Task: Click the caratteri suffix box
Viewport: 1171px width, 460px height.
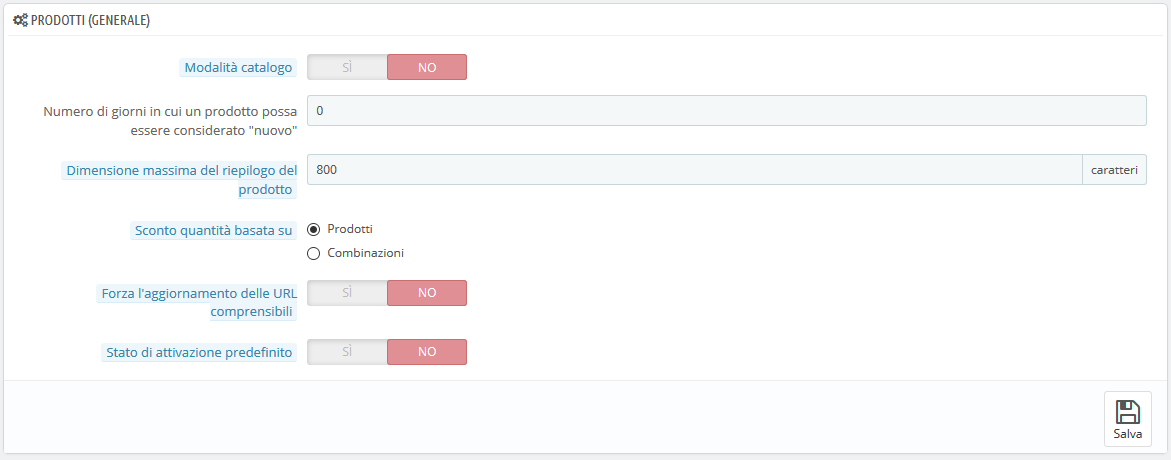Action: click(1114, 170)
